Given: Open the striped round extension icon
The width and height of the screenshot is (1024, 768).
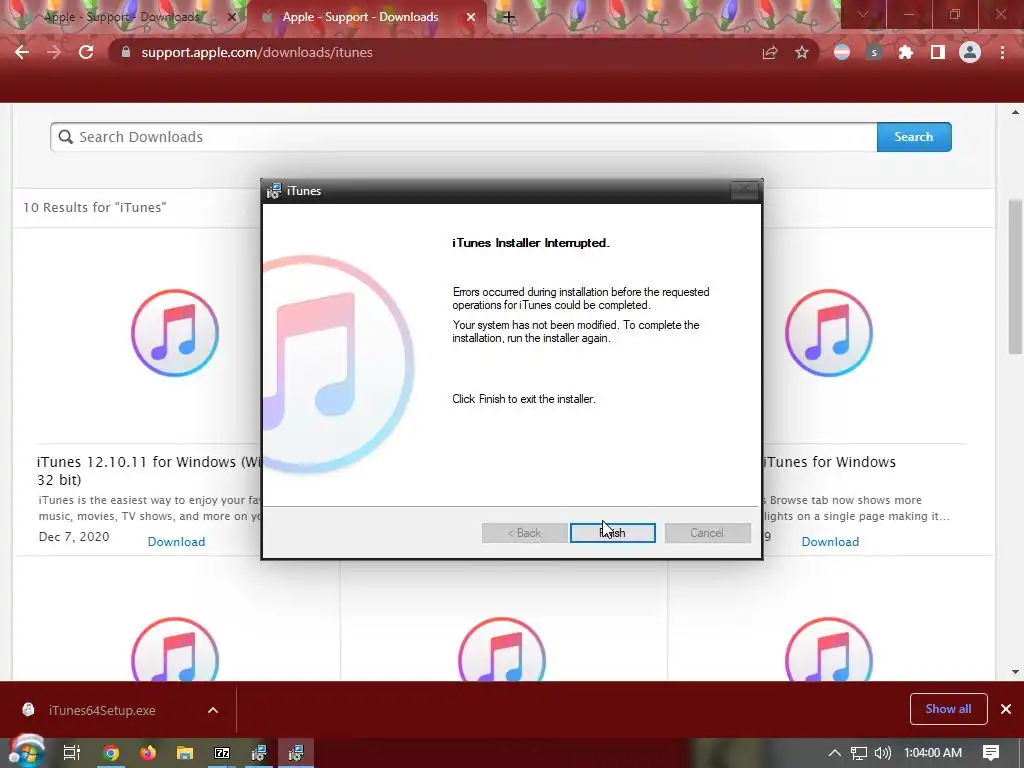Looking at the screenshot, I should pos(842,52).
